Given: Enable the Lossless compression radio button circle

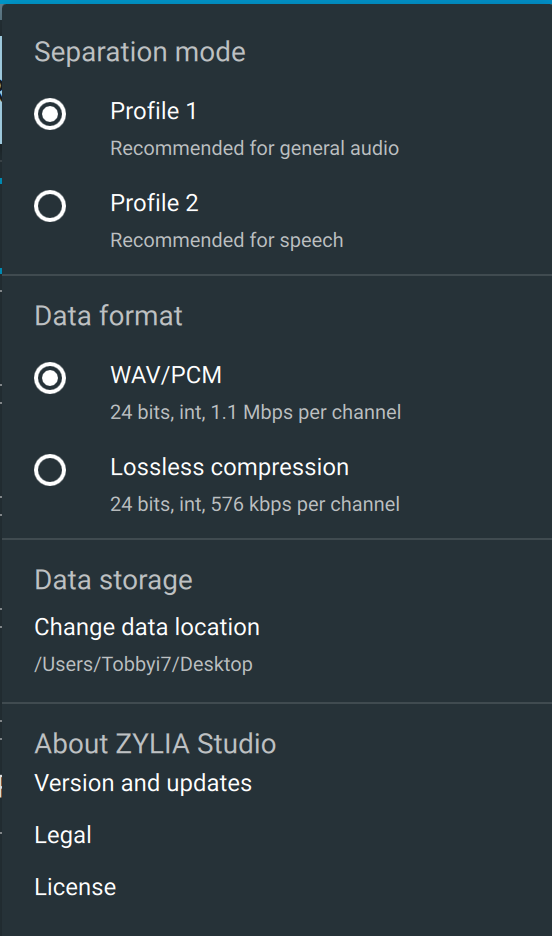Looking at the screenshot, I should click(x=50, y=470).
